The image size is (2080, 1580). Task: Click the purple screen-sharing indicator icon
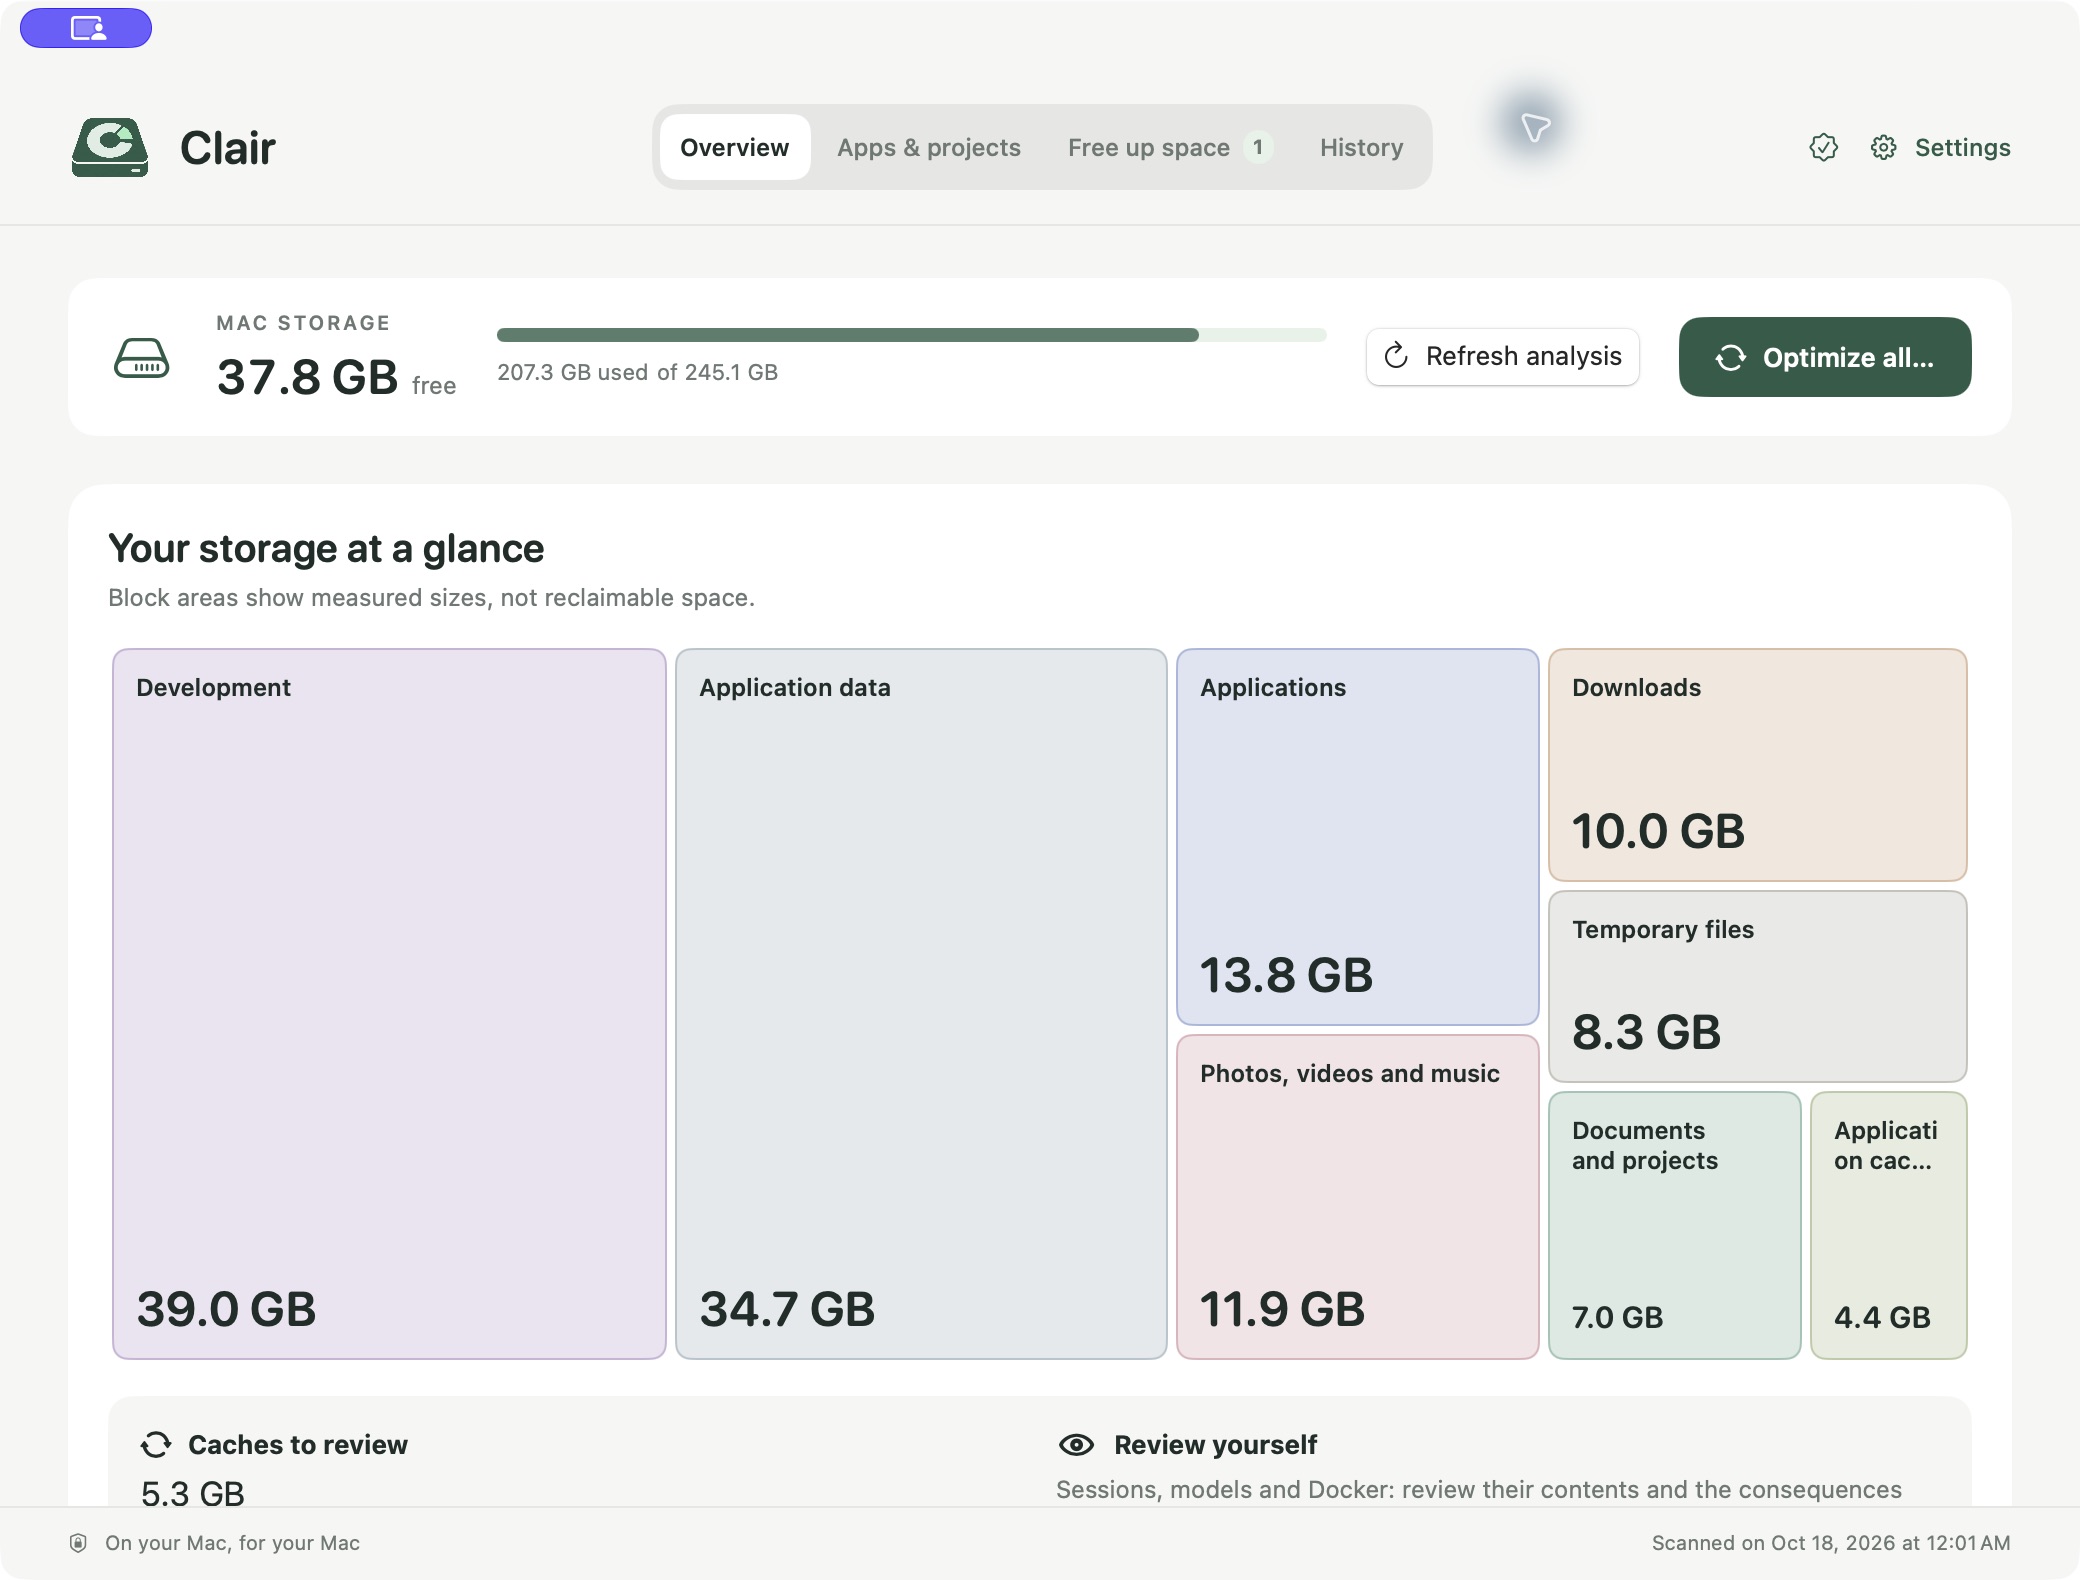click(x=86, y=28)
